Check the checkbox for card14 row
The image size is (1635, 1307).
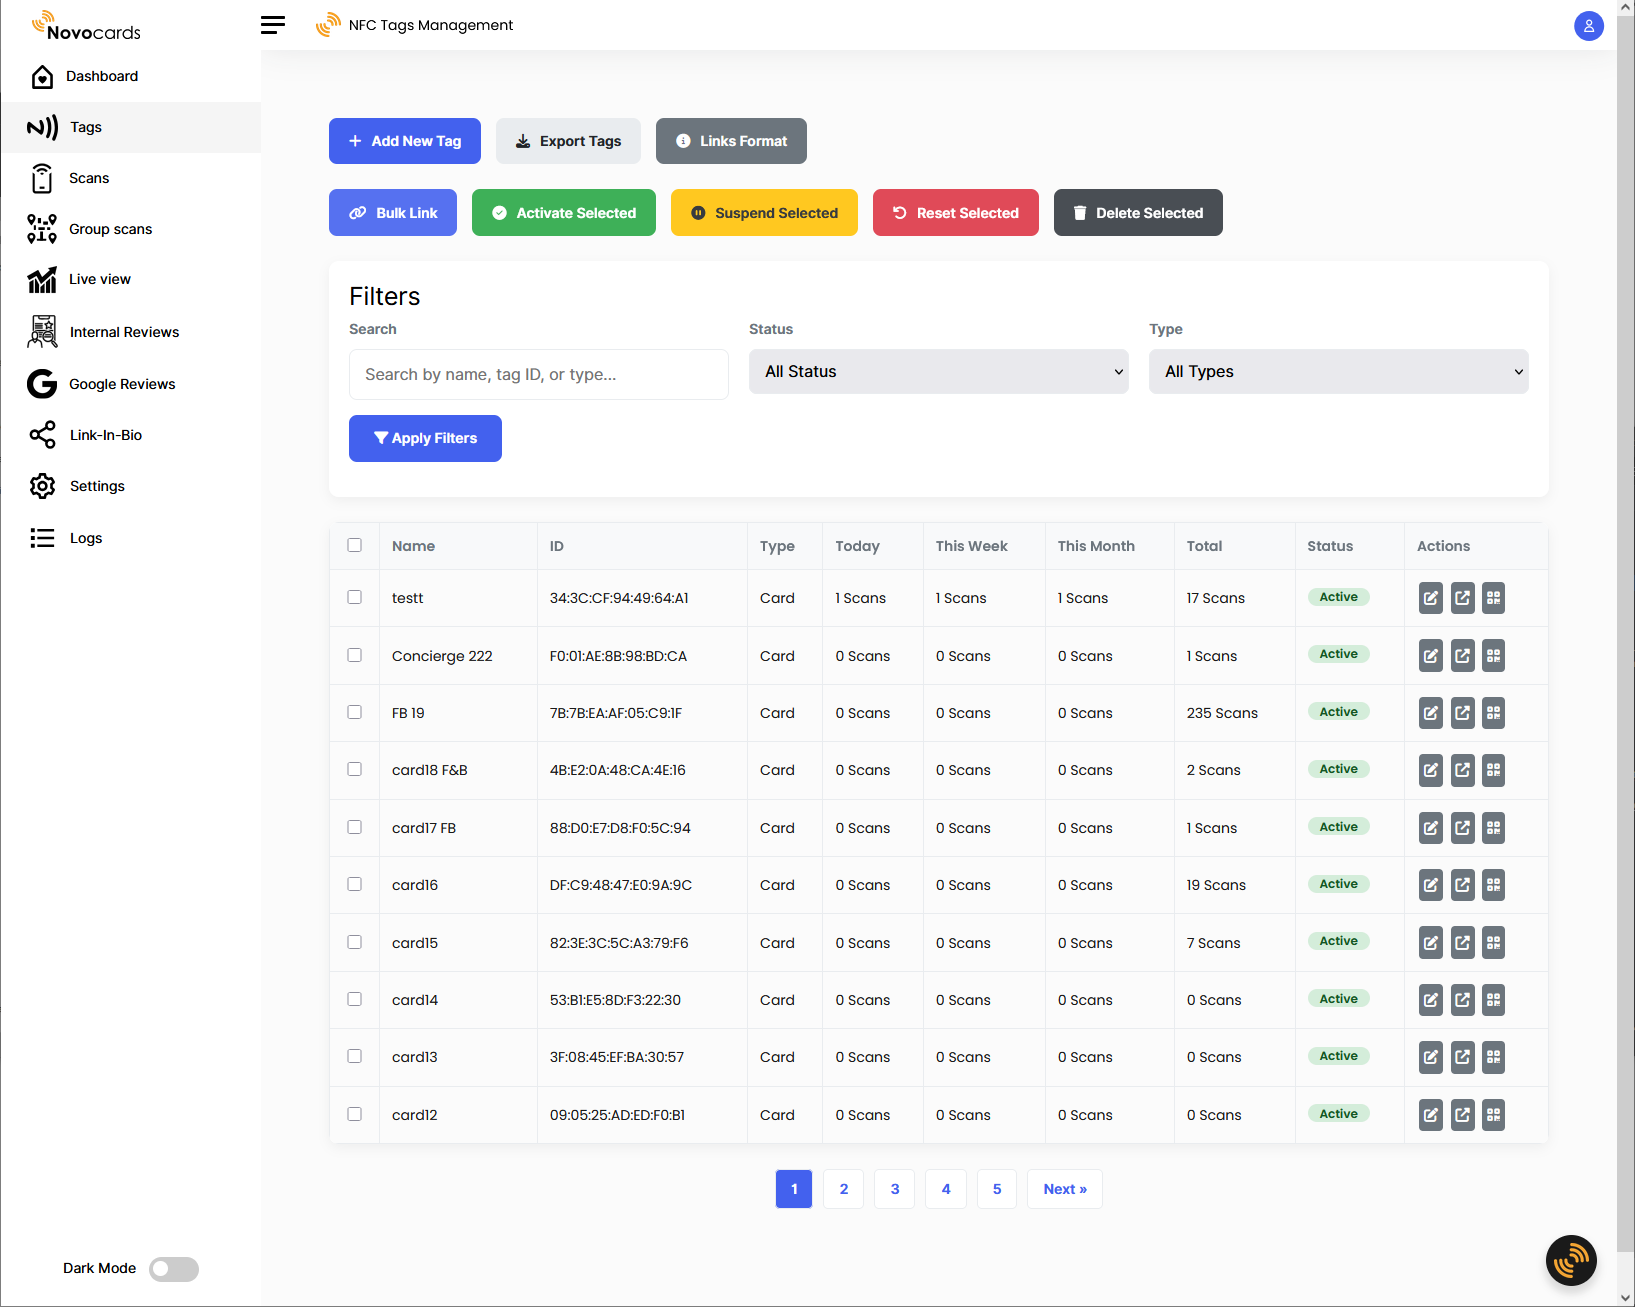355,1000
